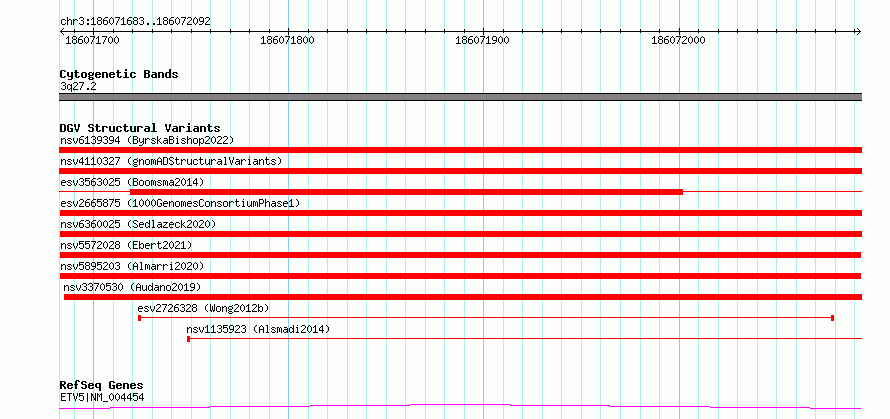Click ruler position 186071800
Screen dimensions: 890x419
click(x=287, y=40)
